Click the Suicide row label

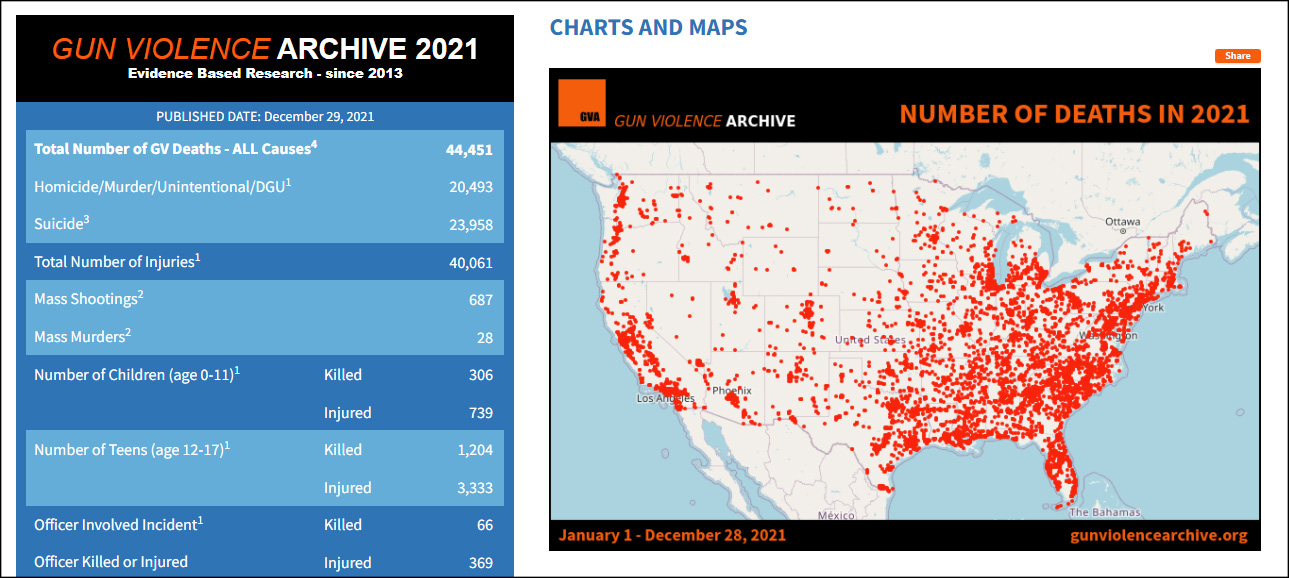tap(62, 223)
